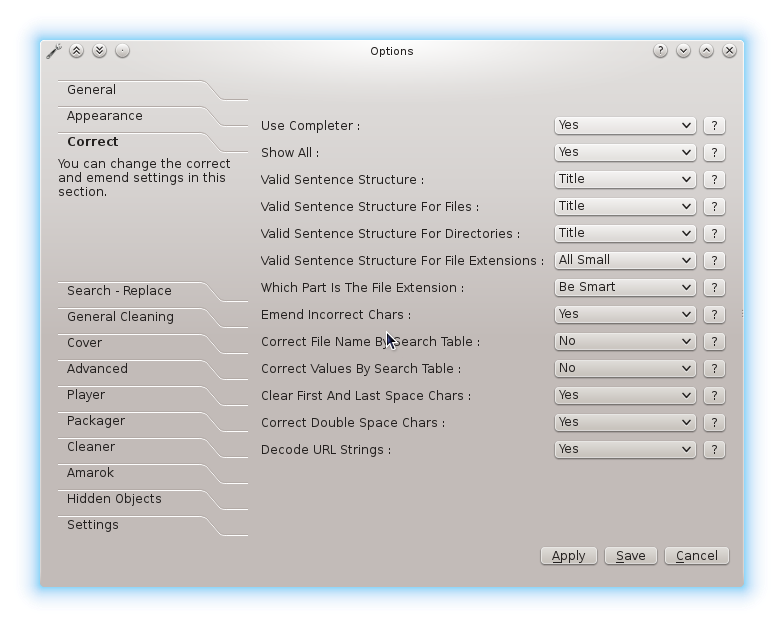Click the double up-arrow title bar button

pos(76,50)
